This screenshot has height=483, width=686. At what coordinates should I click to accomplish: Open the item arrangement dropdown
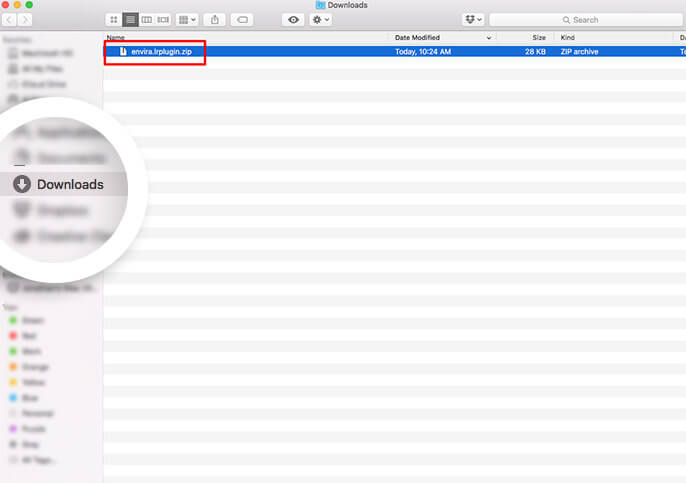(187, 20)
